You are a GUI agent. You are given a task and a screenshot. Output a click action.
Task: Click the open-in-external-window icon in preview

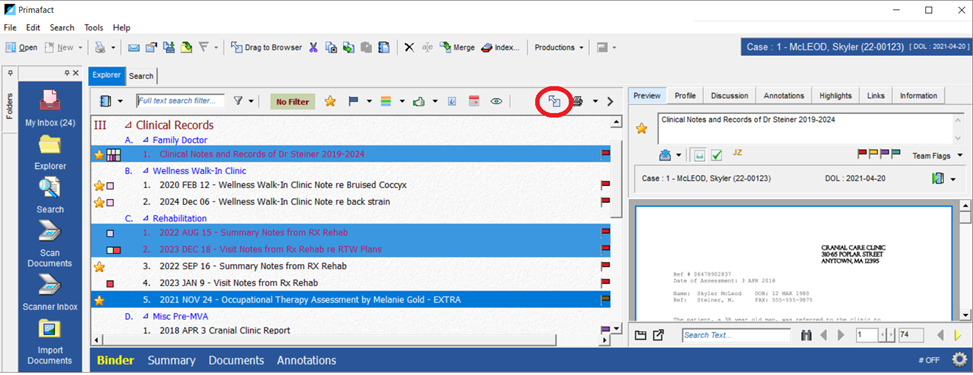pos(659,335)
